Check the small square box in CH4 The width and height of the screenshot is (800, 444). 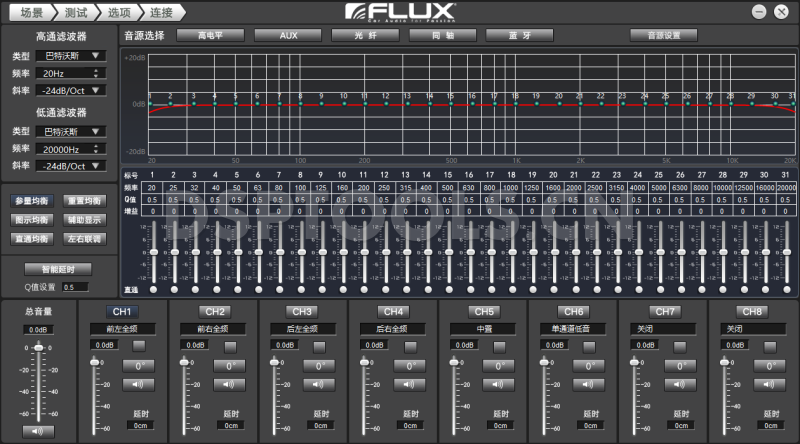point(408,345)
